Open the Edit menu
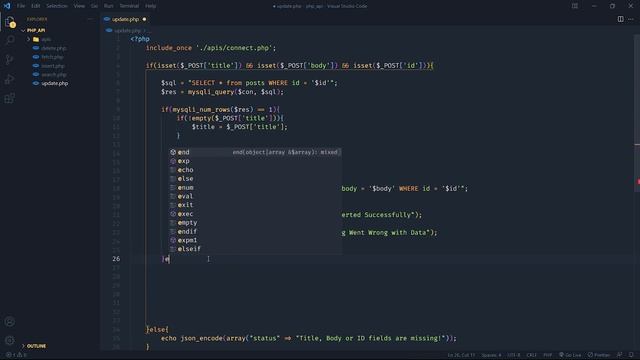 click(x=36, y=6)
